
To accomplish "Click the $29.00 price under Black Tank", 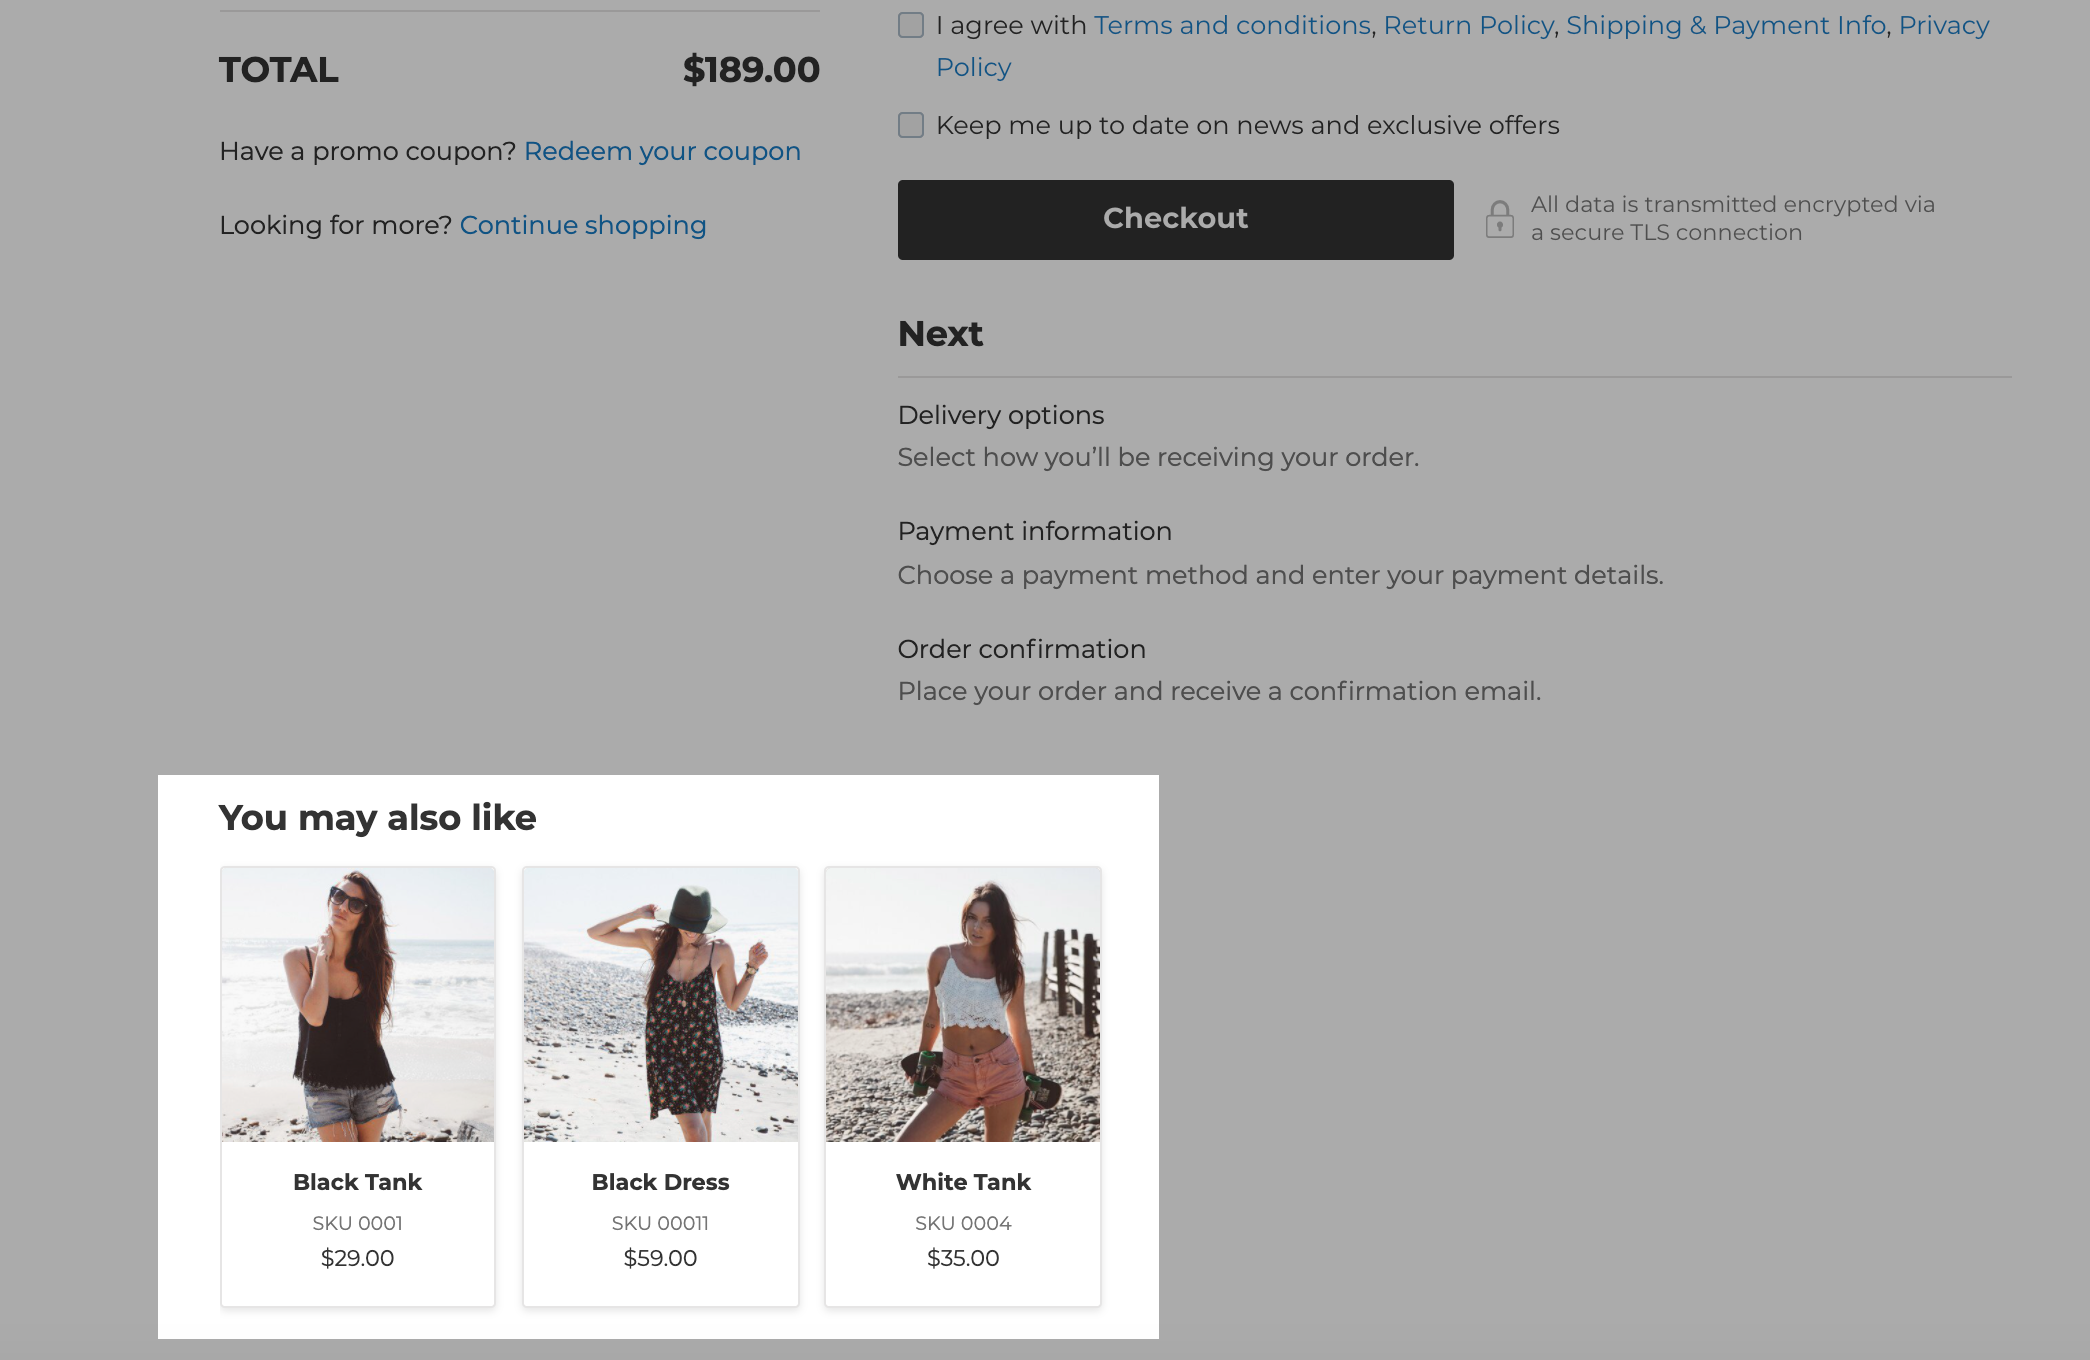I will click(357, 1258).
